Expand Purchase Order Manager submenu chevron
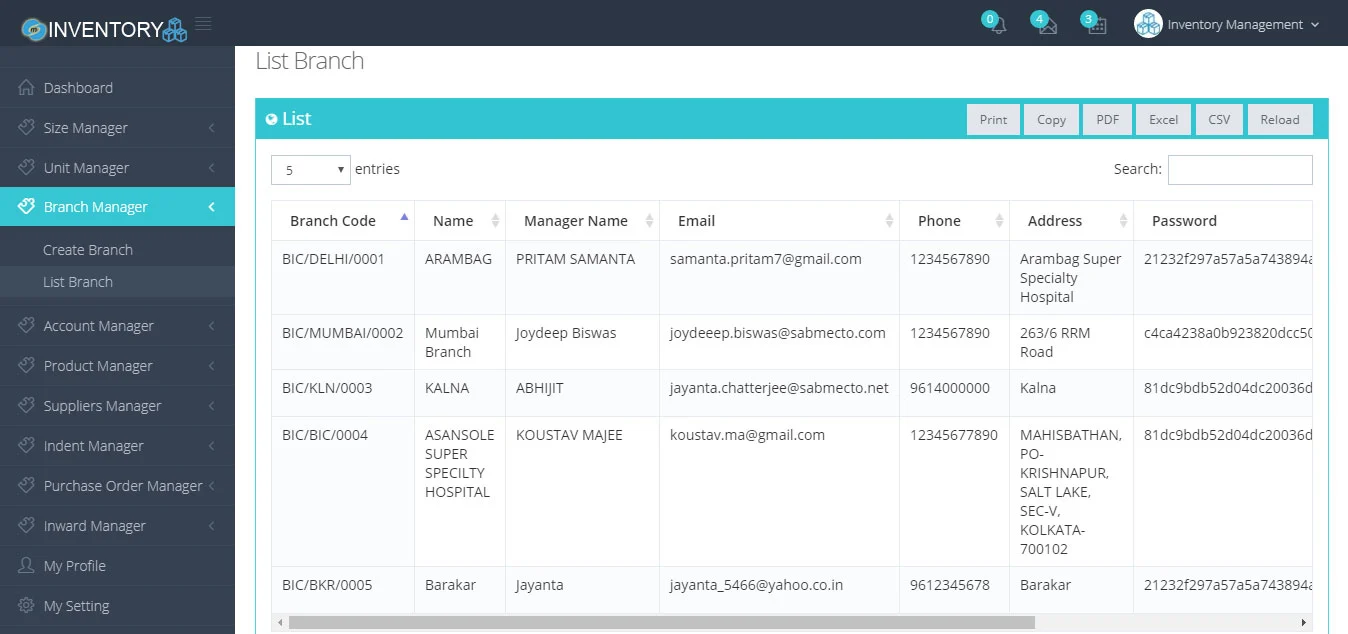Screen dimensions: 1348x634 [212, 486]
